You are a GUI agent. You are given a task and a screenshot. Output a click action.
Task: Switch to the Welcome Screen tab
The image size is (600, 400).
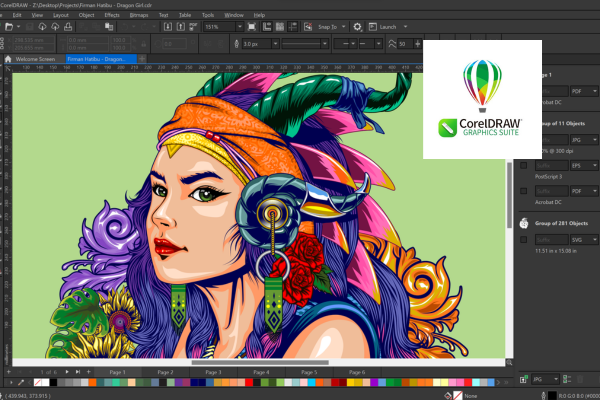click(x=35, y=59)
